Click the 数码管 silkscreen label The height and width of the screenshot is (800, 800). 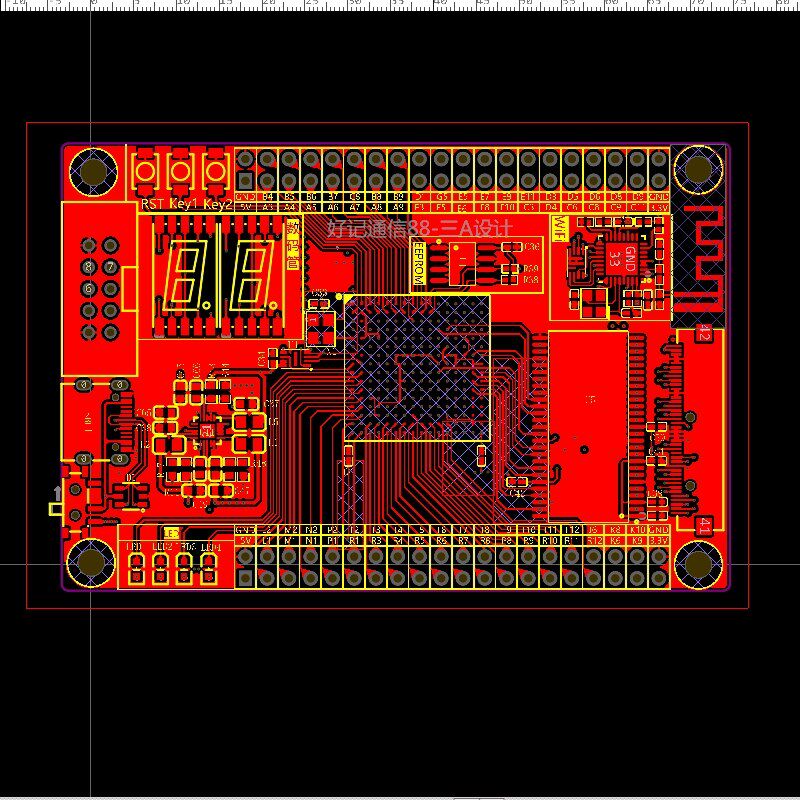point(293,245)
